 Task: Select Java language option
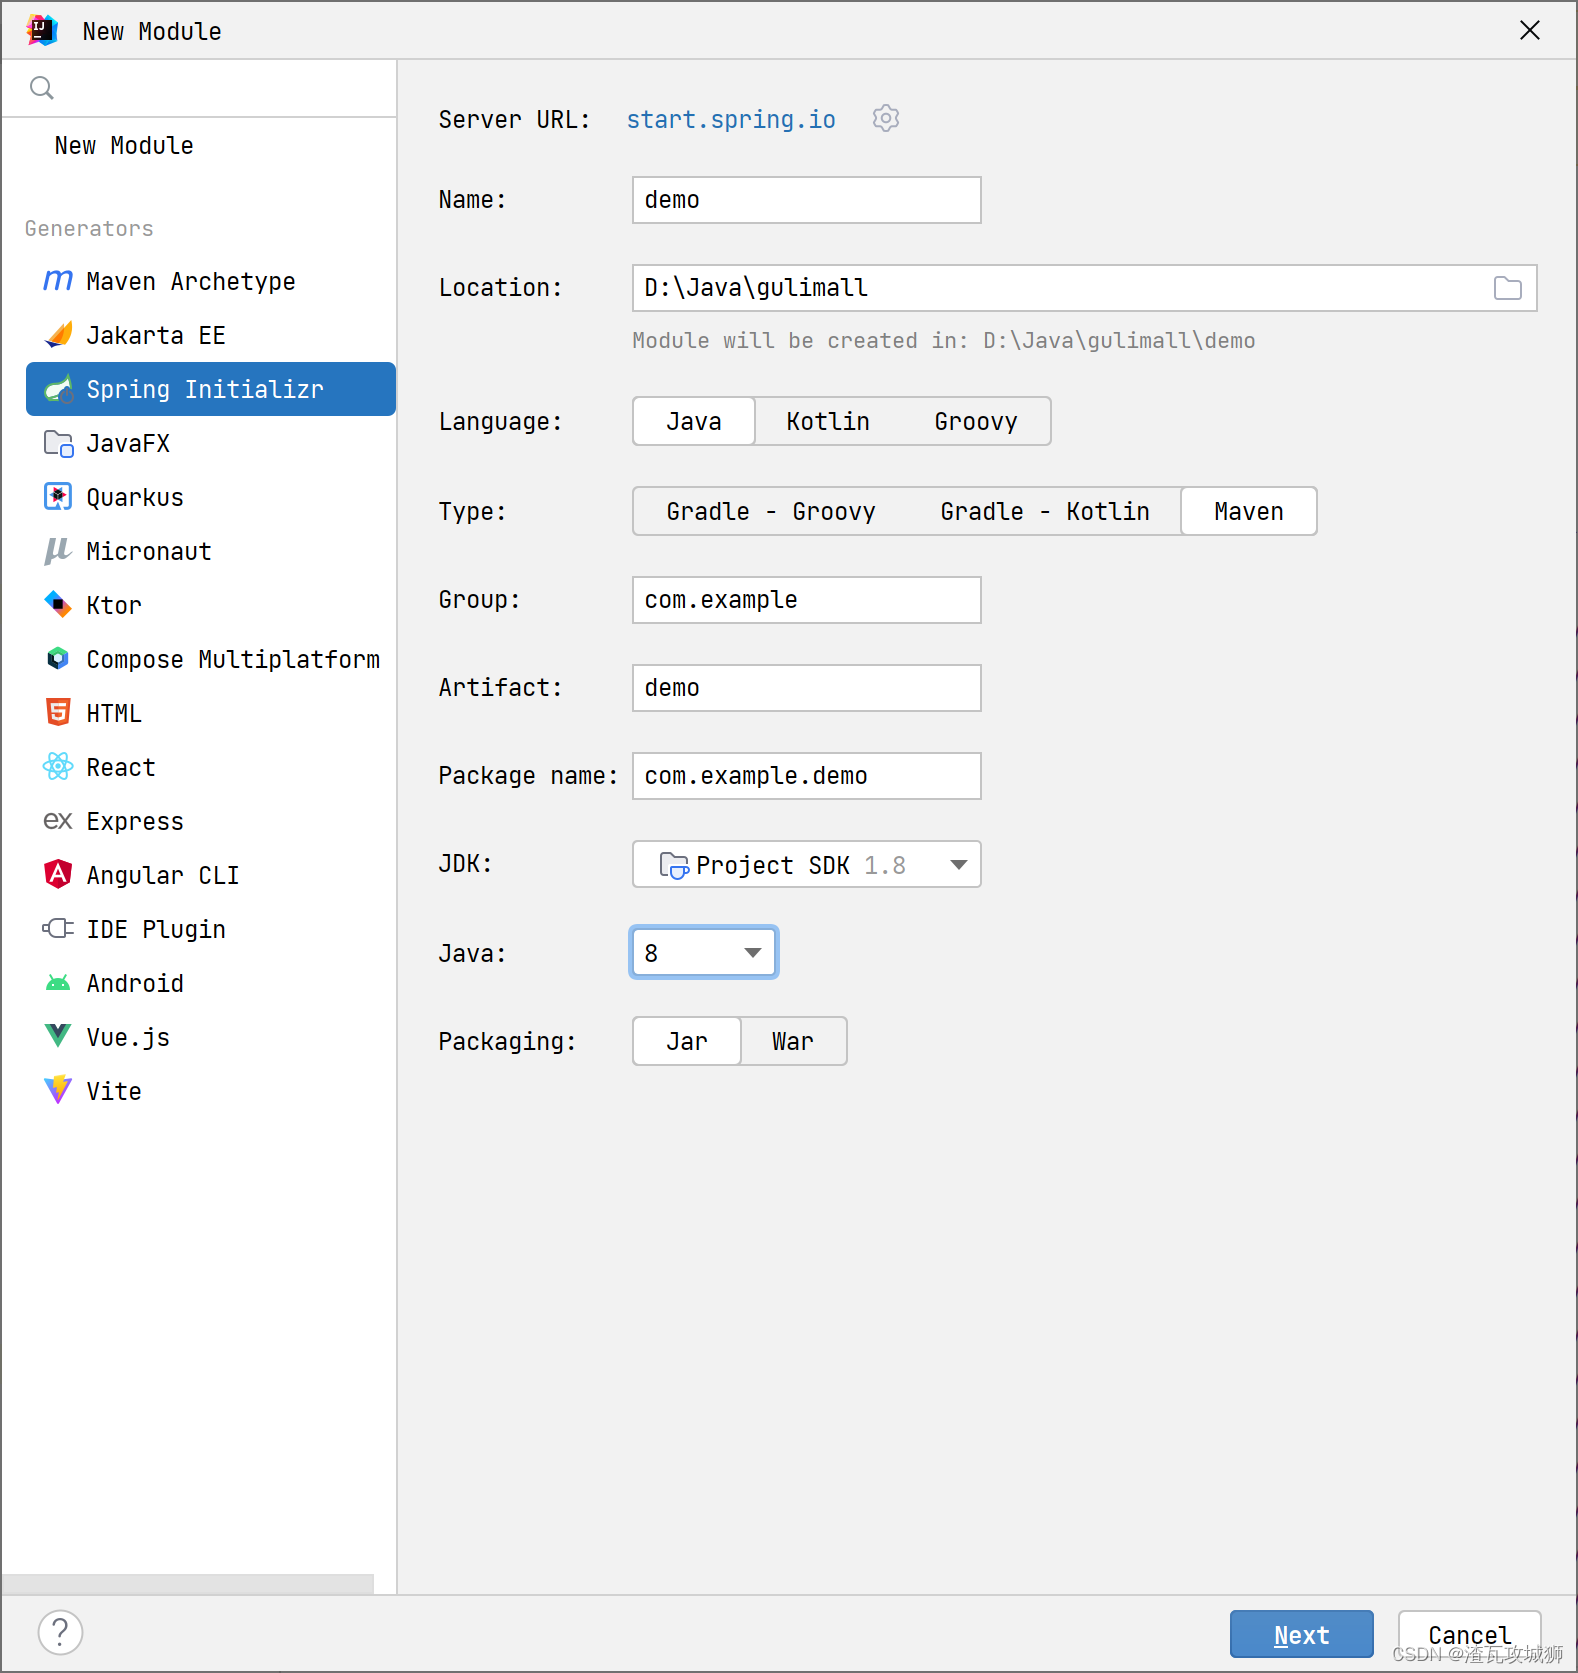pos(694,421)
